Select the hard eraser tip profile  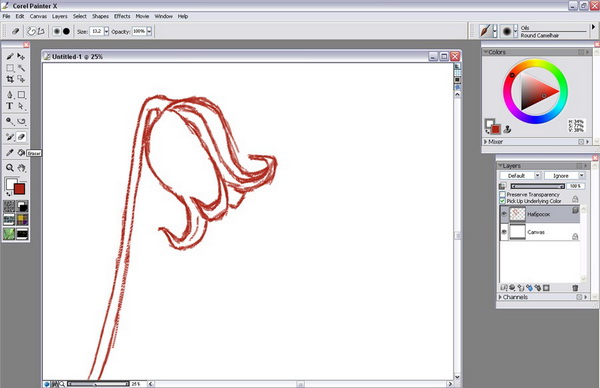66,31
